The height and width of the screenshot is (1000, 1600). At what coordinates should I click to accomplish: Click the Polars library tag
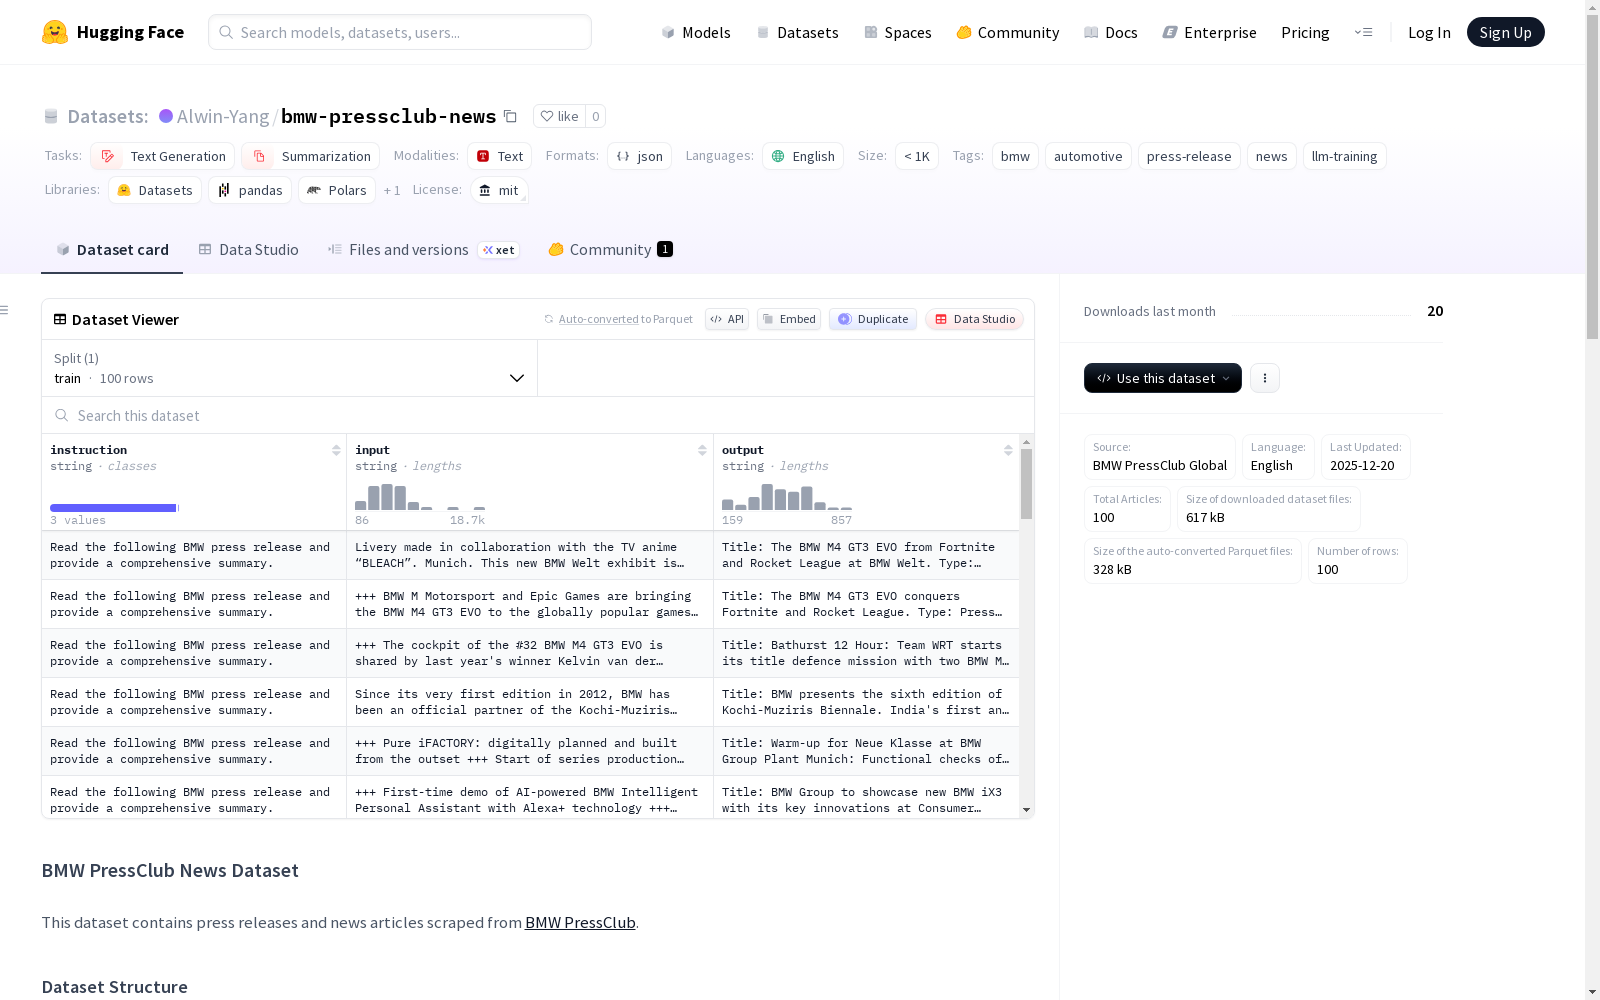(337, 190)
